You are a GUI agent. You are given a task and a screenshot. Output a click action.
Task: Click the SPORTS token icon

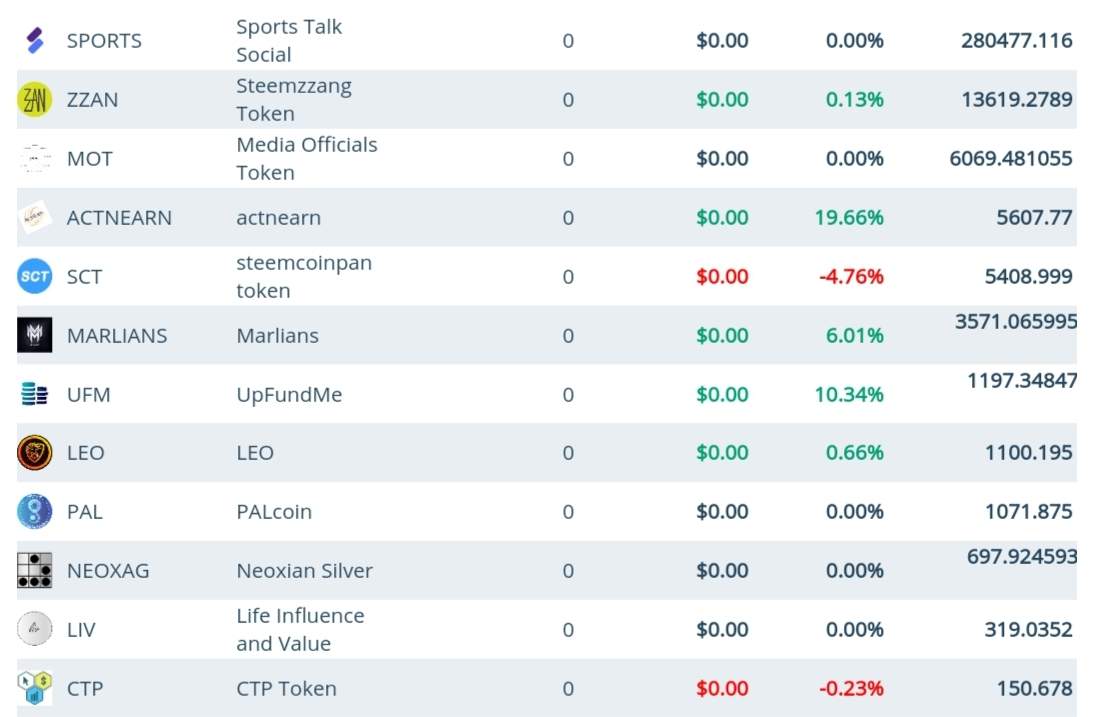pos(35,41)
